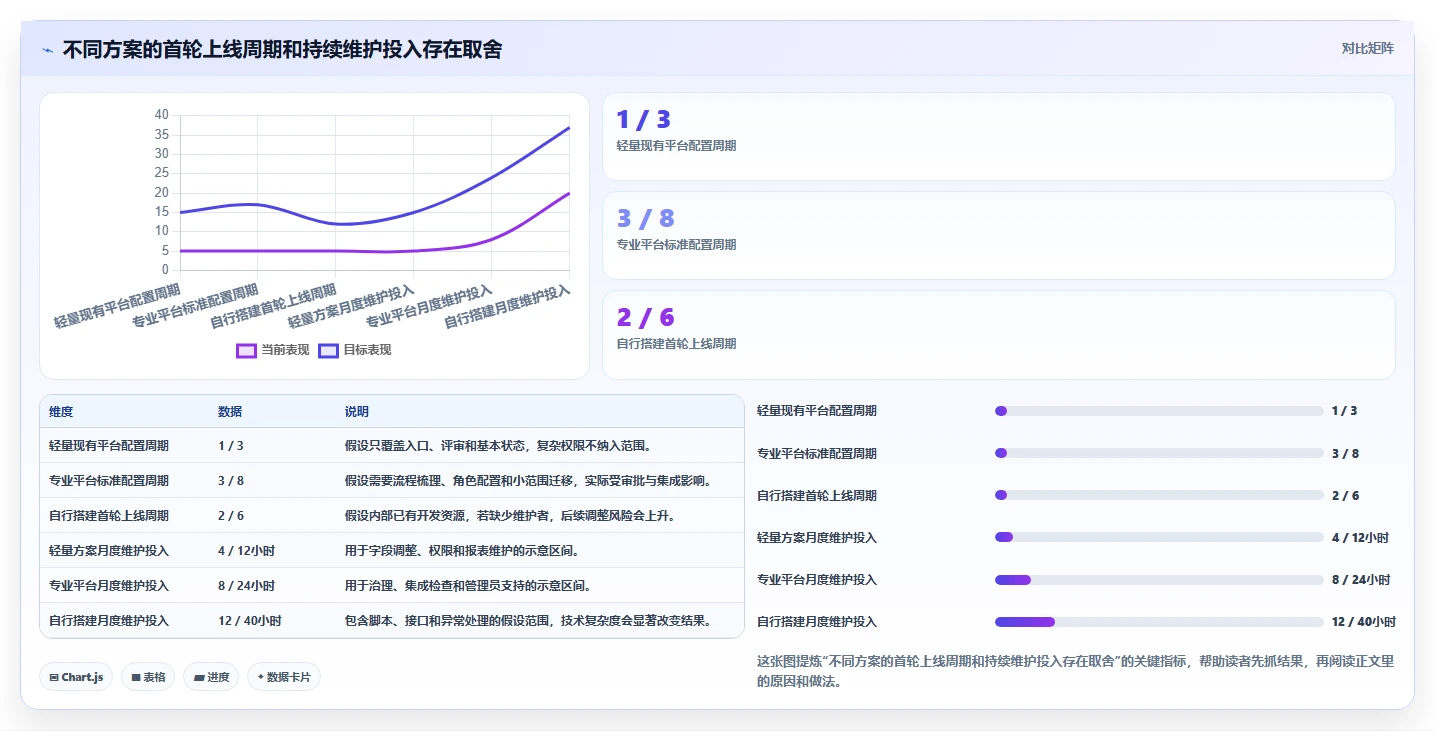This screenshot has width=1435, height=731.
Task: Open the 2 / 6 自行搭建首轮上线周期 card
Action: click(998, 335)
